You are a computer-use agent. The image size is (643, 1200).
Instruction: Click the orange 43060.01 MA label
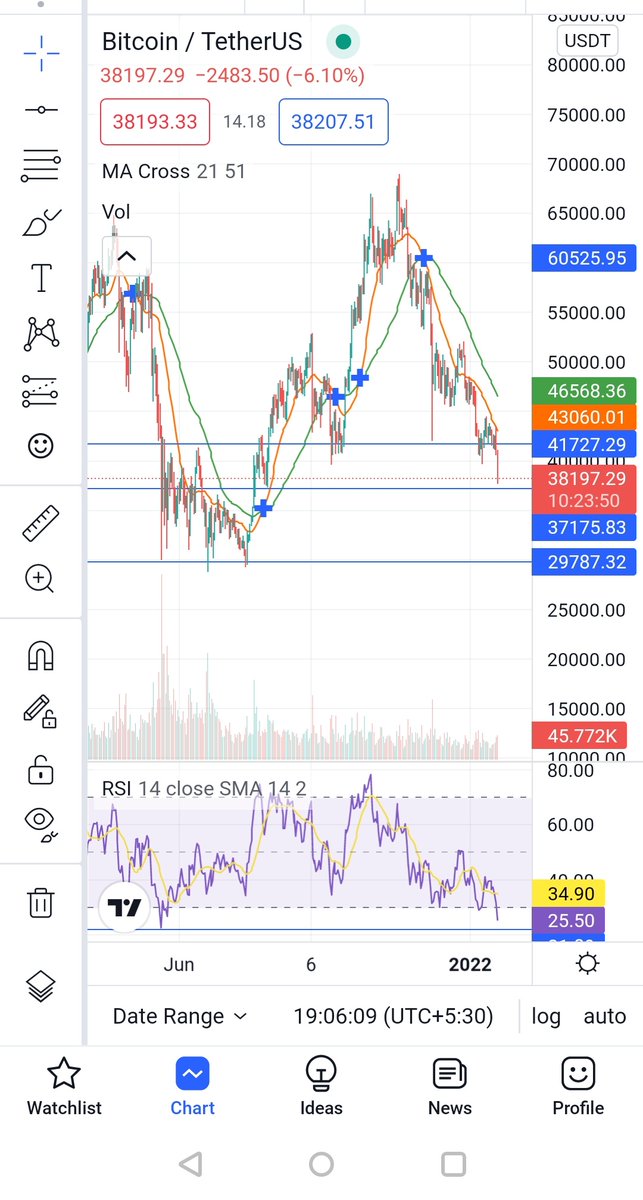coord(588,417)
